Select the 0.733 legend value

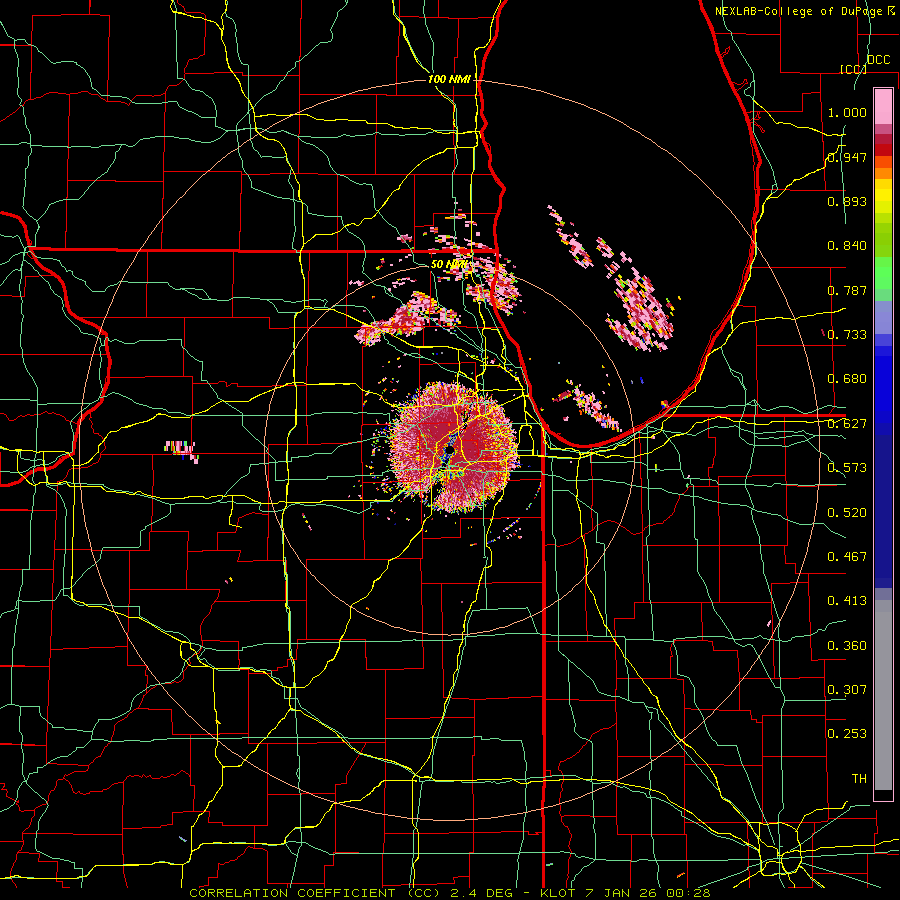pos(847,335)
